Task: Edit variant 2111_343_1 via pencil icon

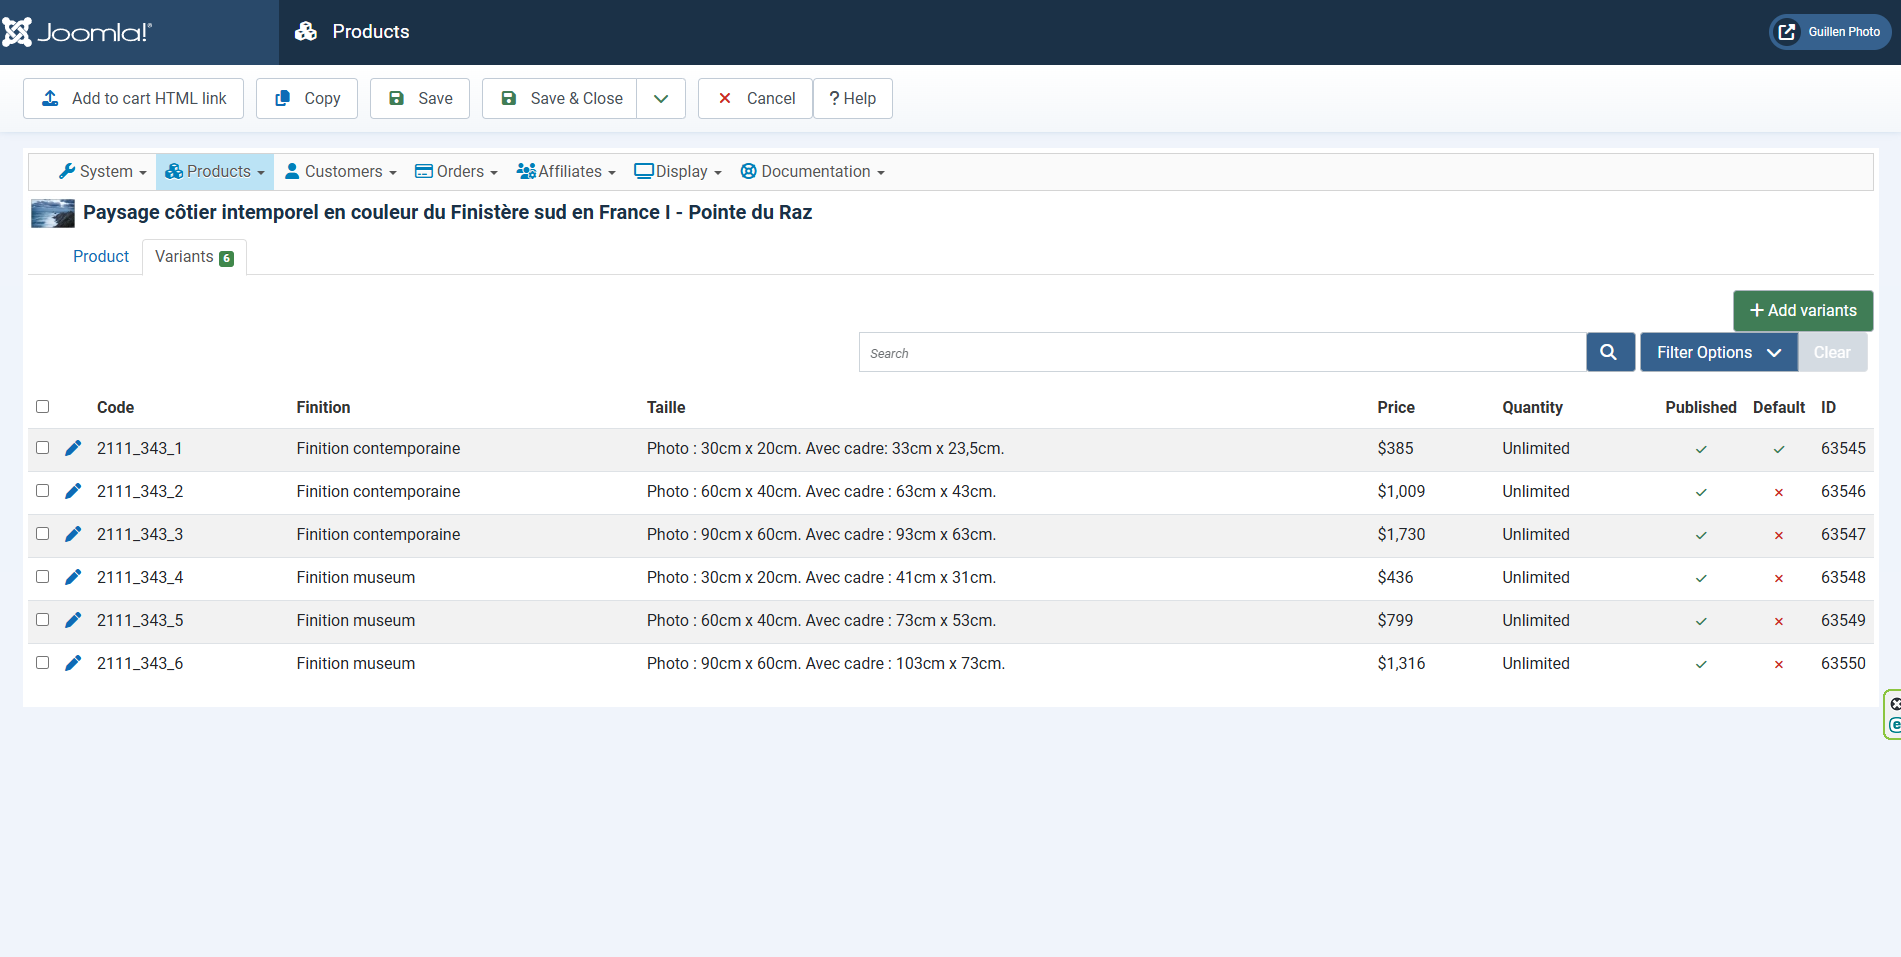Action: [73, 448]
